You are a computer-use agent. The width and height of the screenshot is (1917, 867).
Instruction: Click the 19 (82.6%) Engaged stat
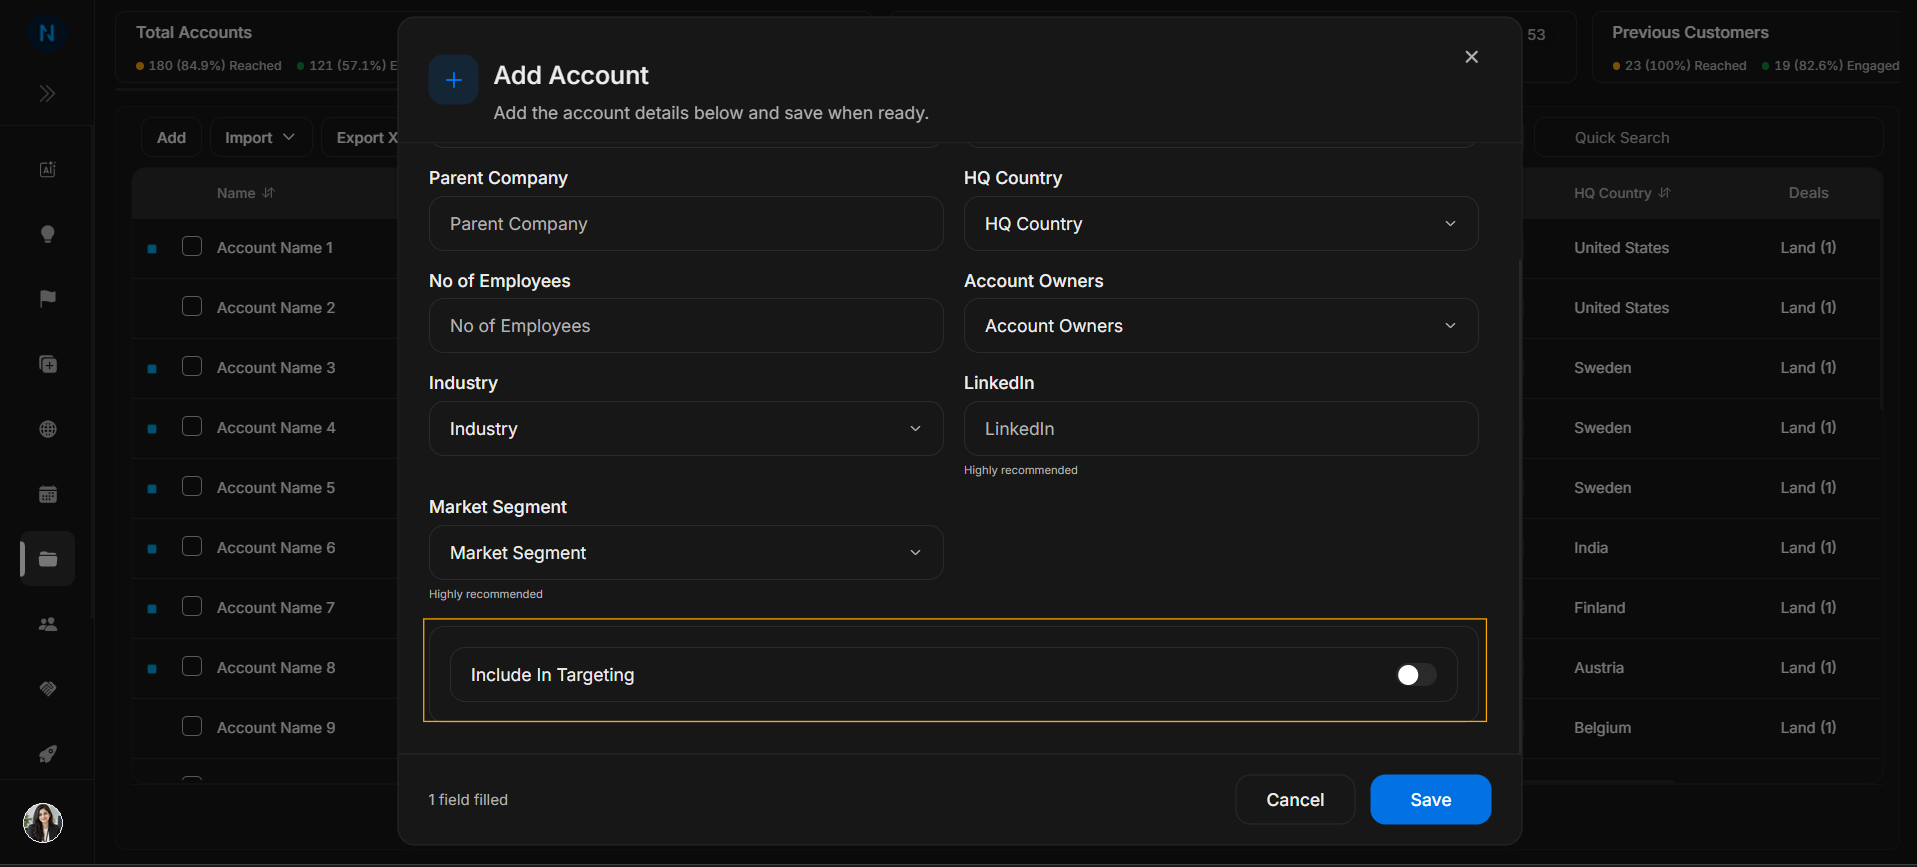click(1830, 65)
